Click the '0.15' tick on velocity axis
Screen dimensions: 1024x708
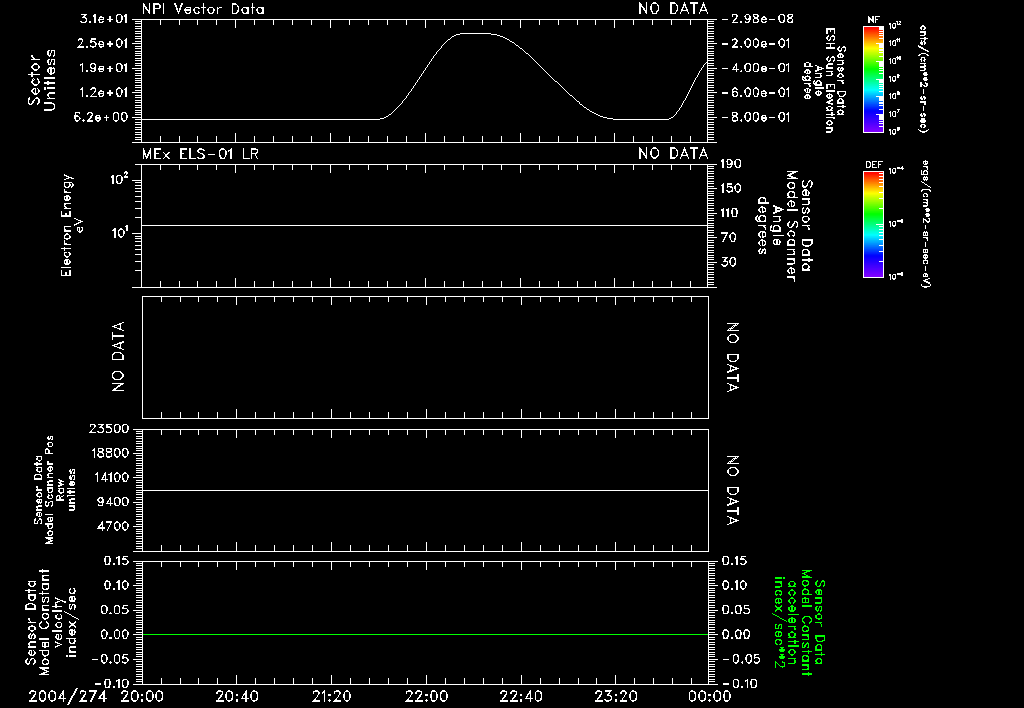(x=116, y=560)
